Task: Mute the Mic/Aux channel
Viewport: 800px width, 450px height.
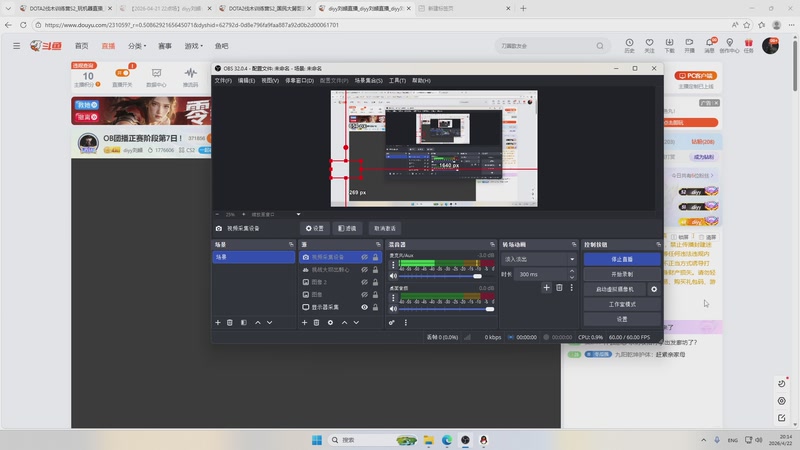Action: click(x=393, y=276)
